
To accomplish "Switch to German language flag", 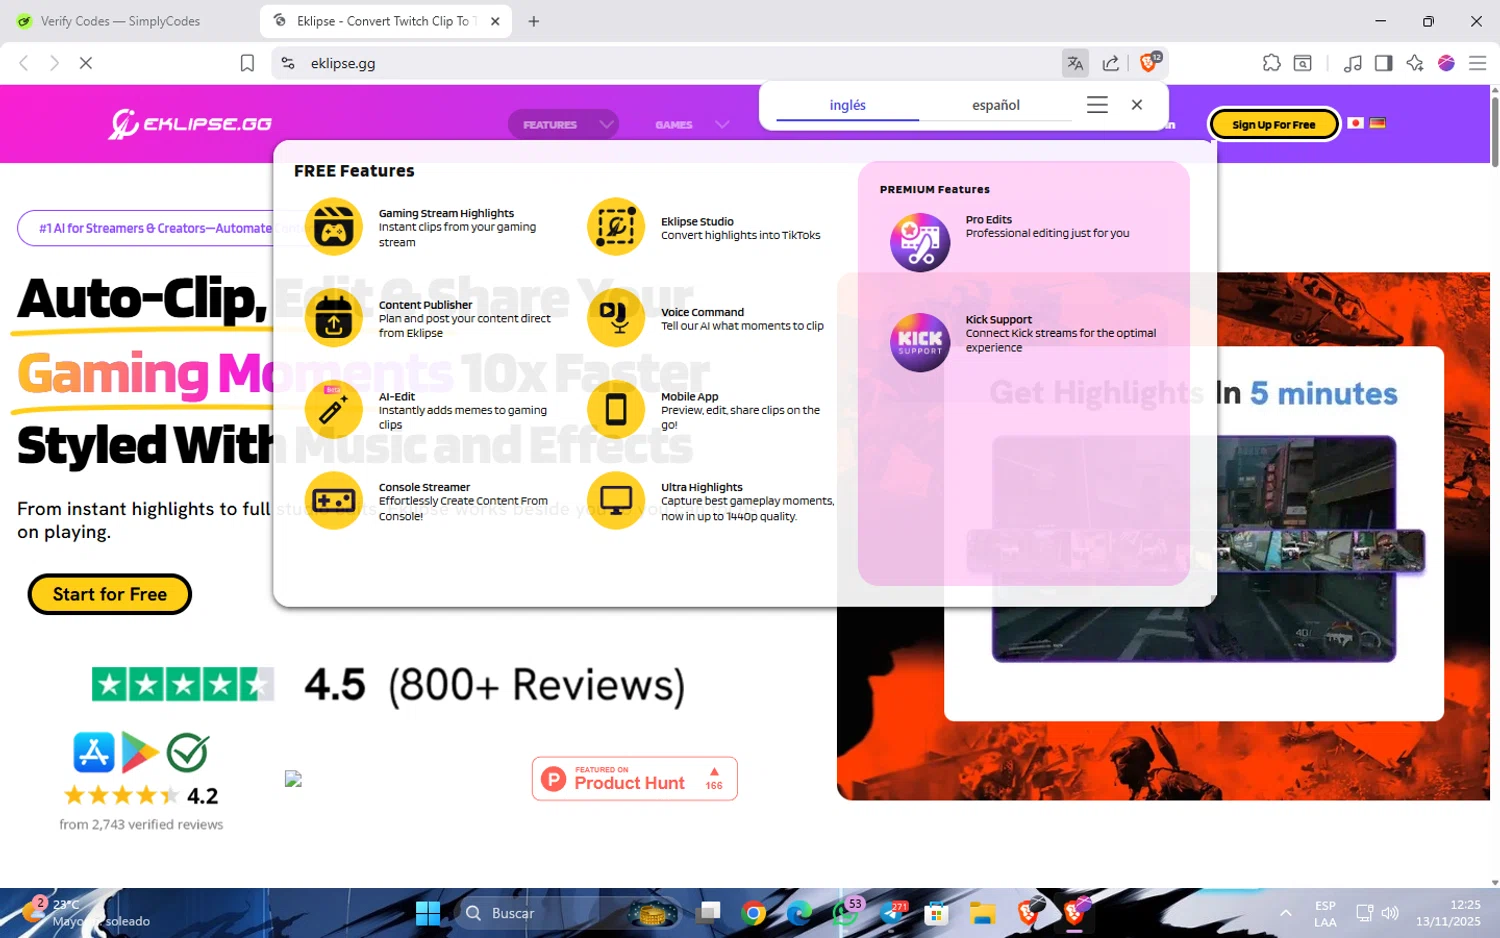I will [1377, 123].
